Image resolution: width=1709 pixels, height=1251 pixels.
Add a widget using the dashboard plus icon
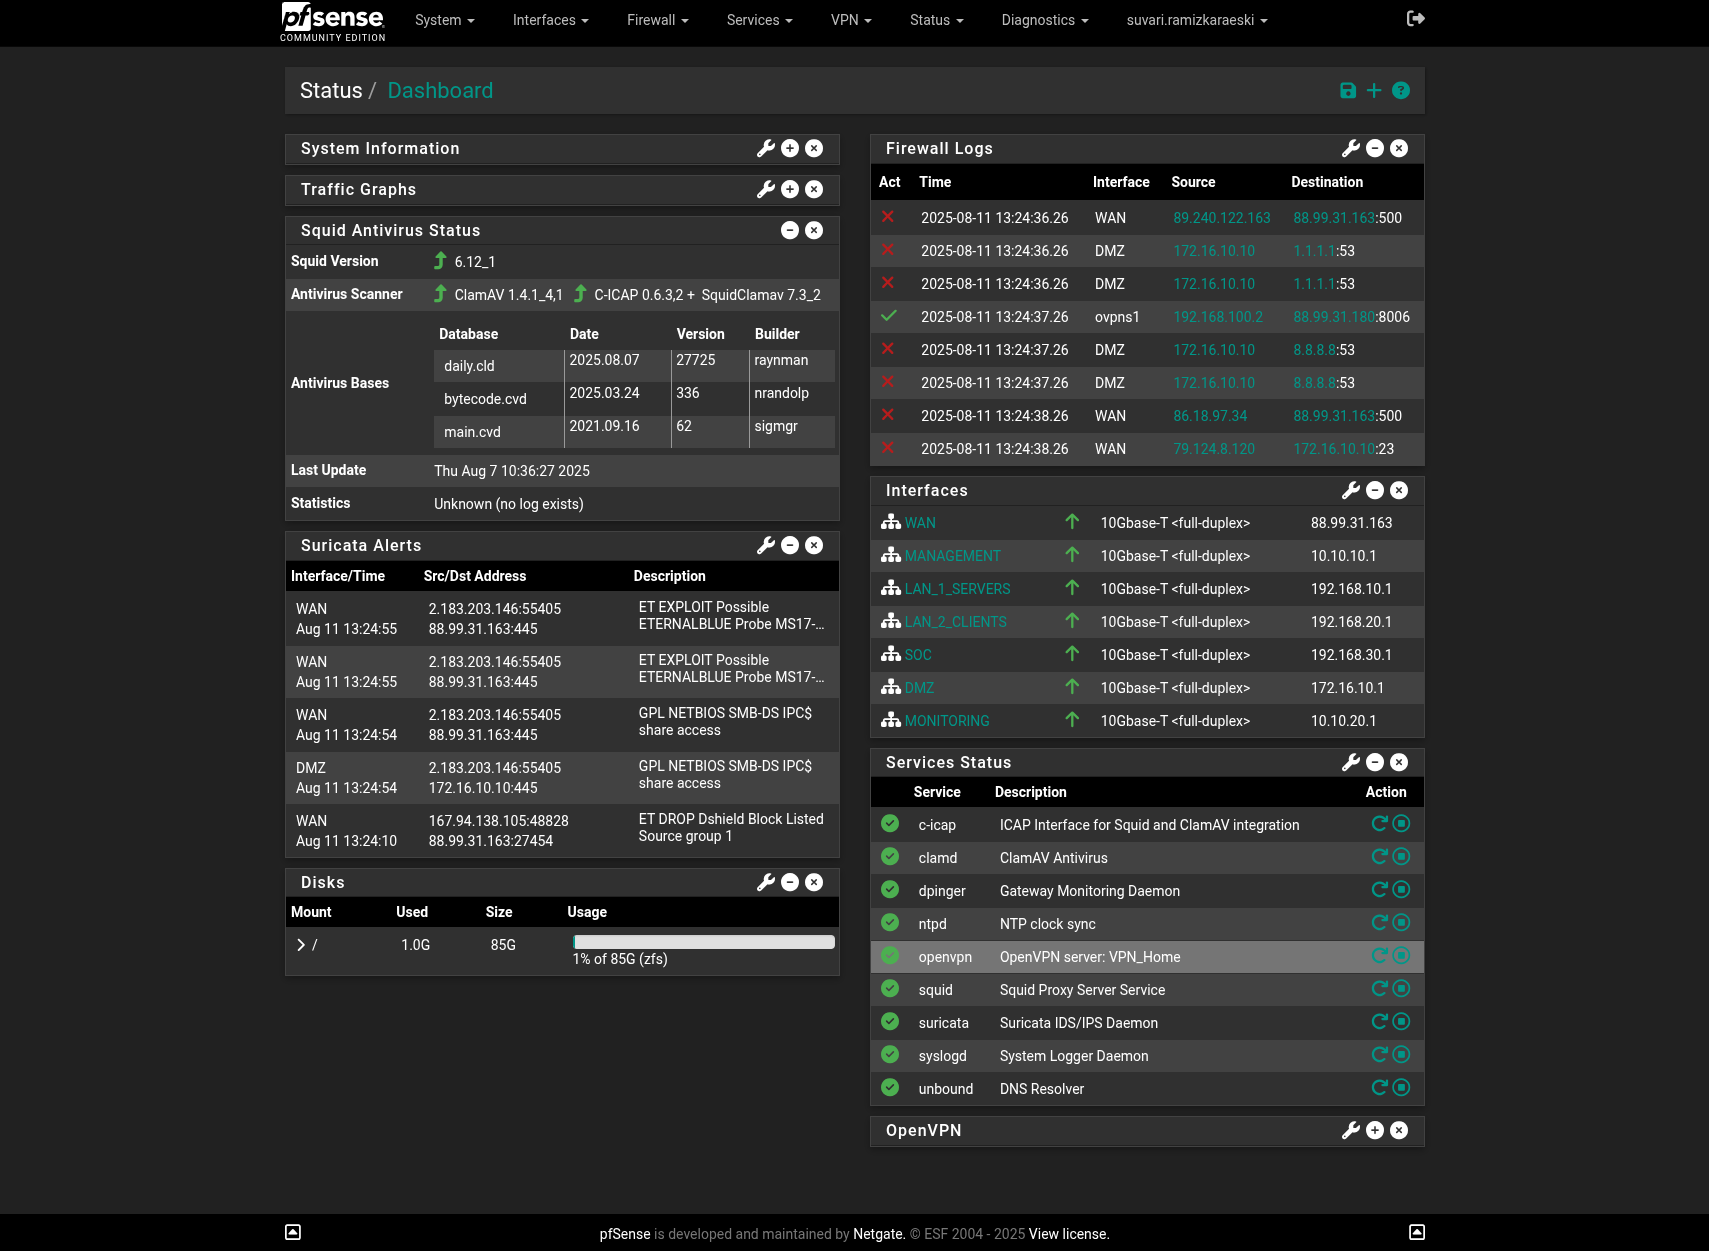click(1374, 91)
